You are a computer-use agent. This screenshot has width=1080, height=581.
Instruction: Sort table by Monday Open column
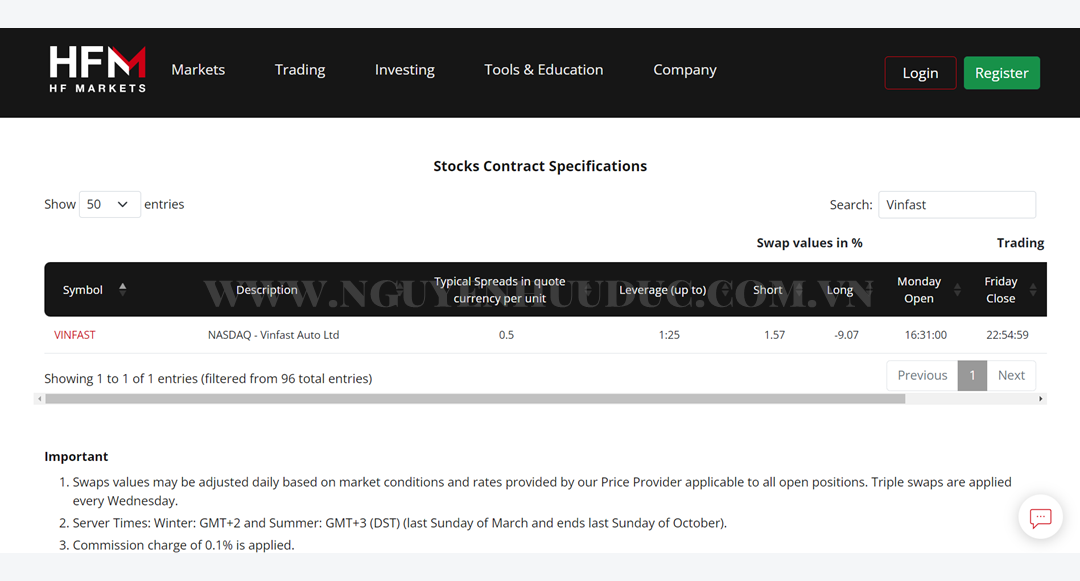(x=919, y=290)
